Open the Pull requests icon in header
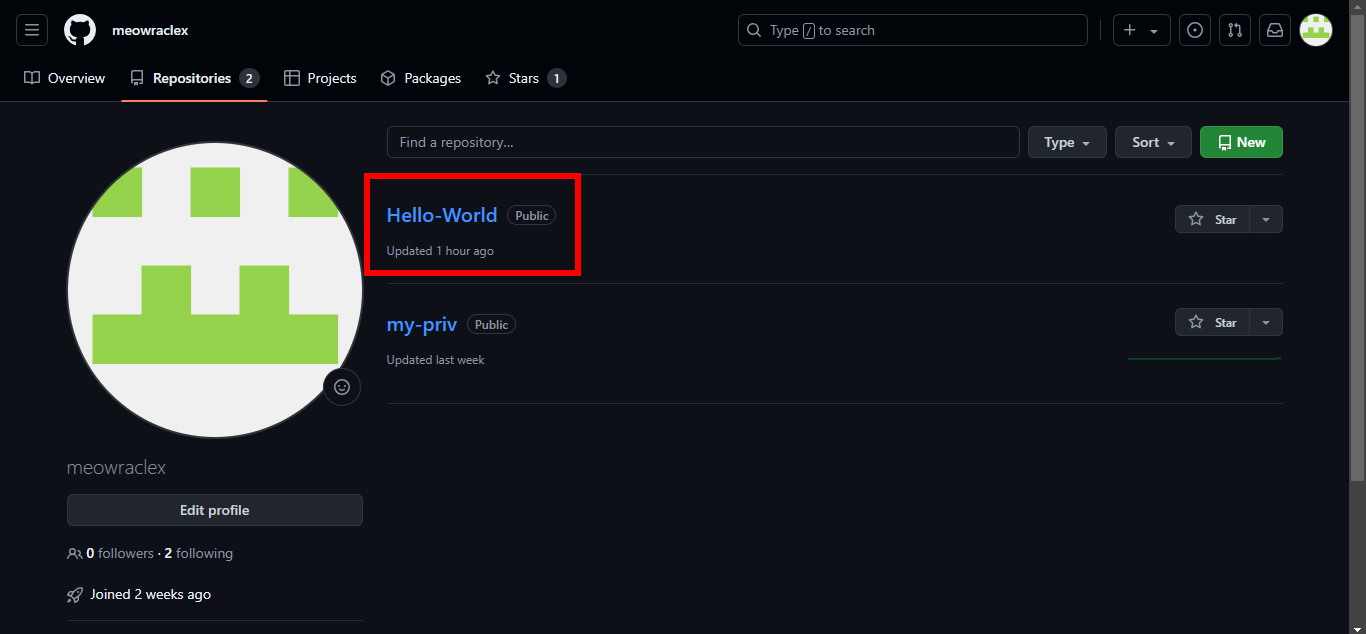1366x634 pixels. tap(1235, 30)
